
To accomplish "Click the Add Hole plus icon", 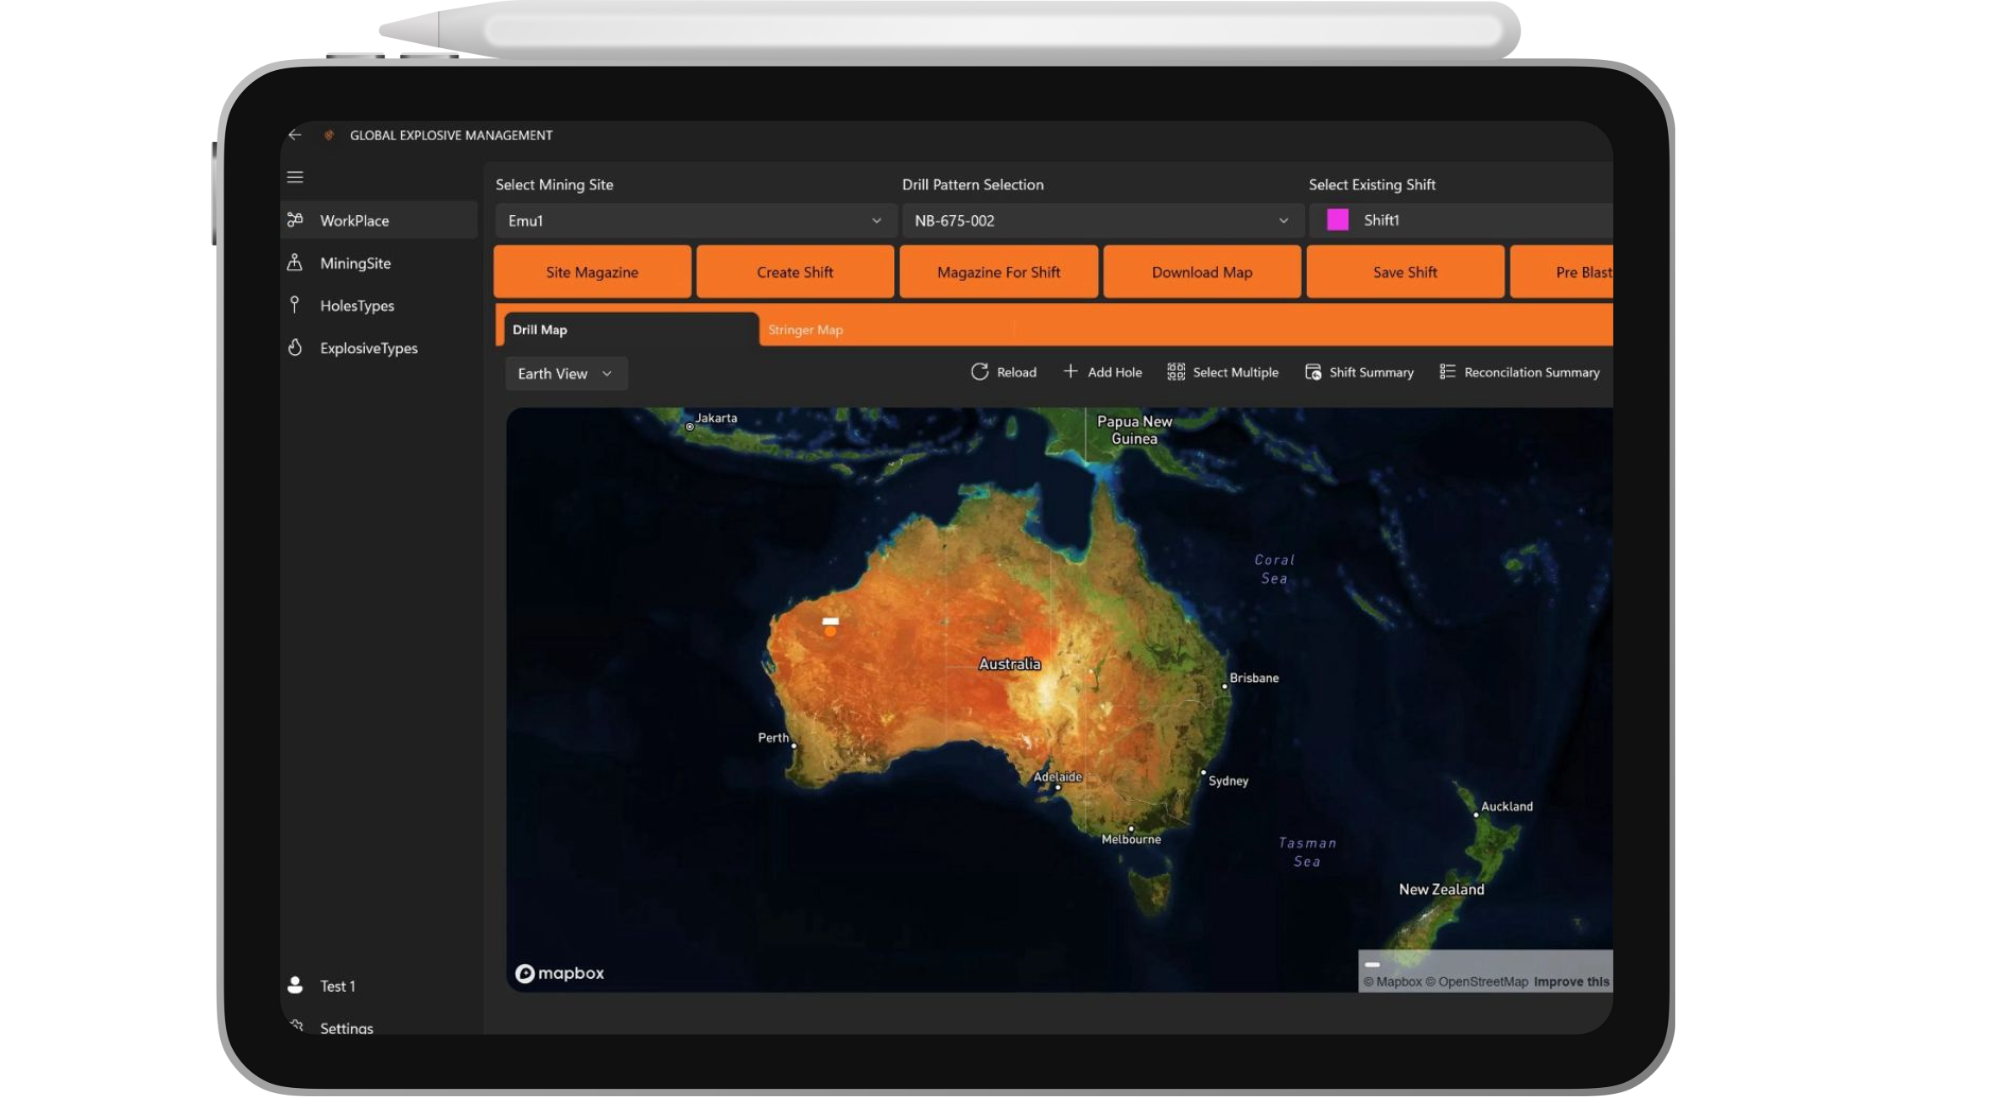I will 1070,372.
